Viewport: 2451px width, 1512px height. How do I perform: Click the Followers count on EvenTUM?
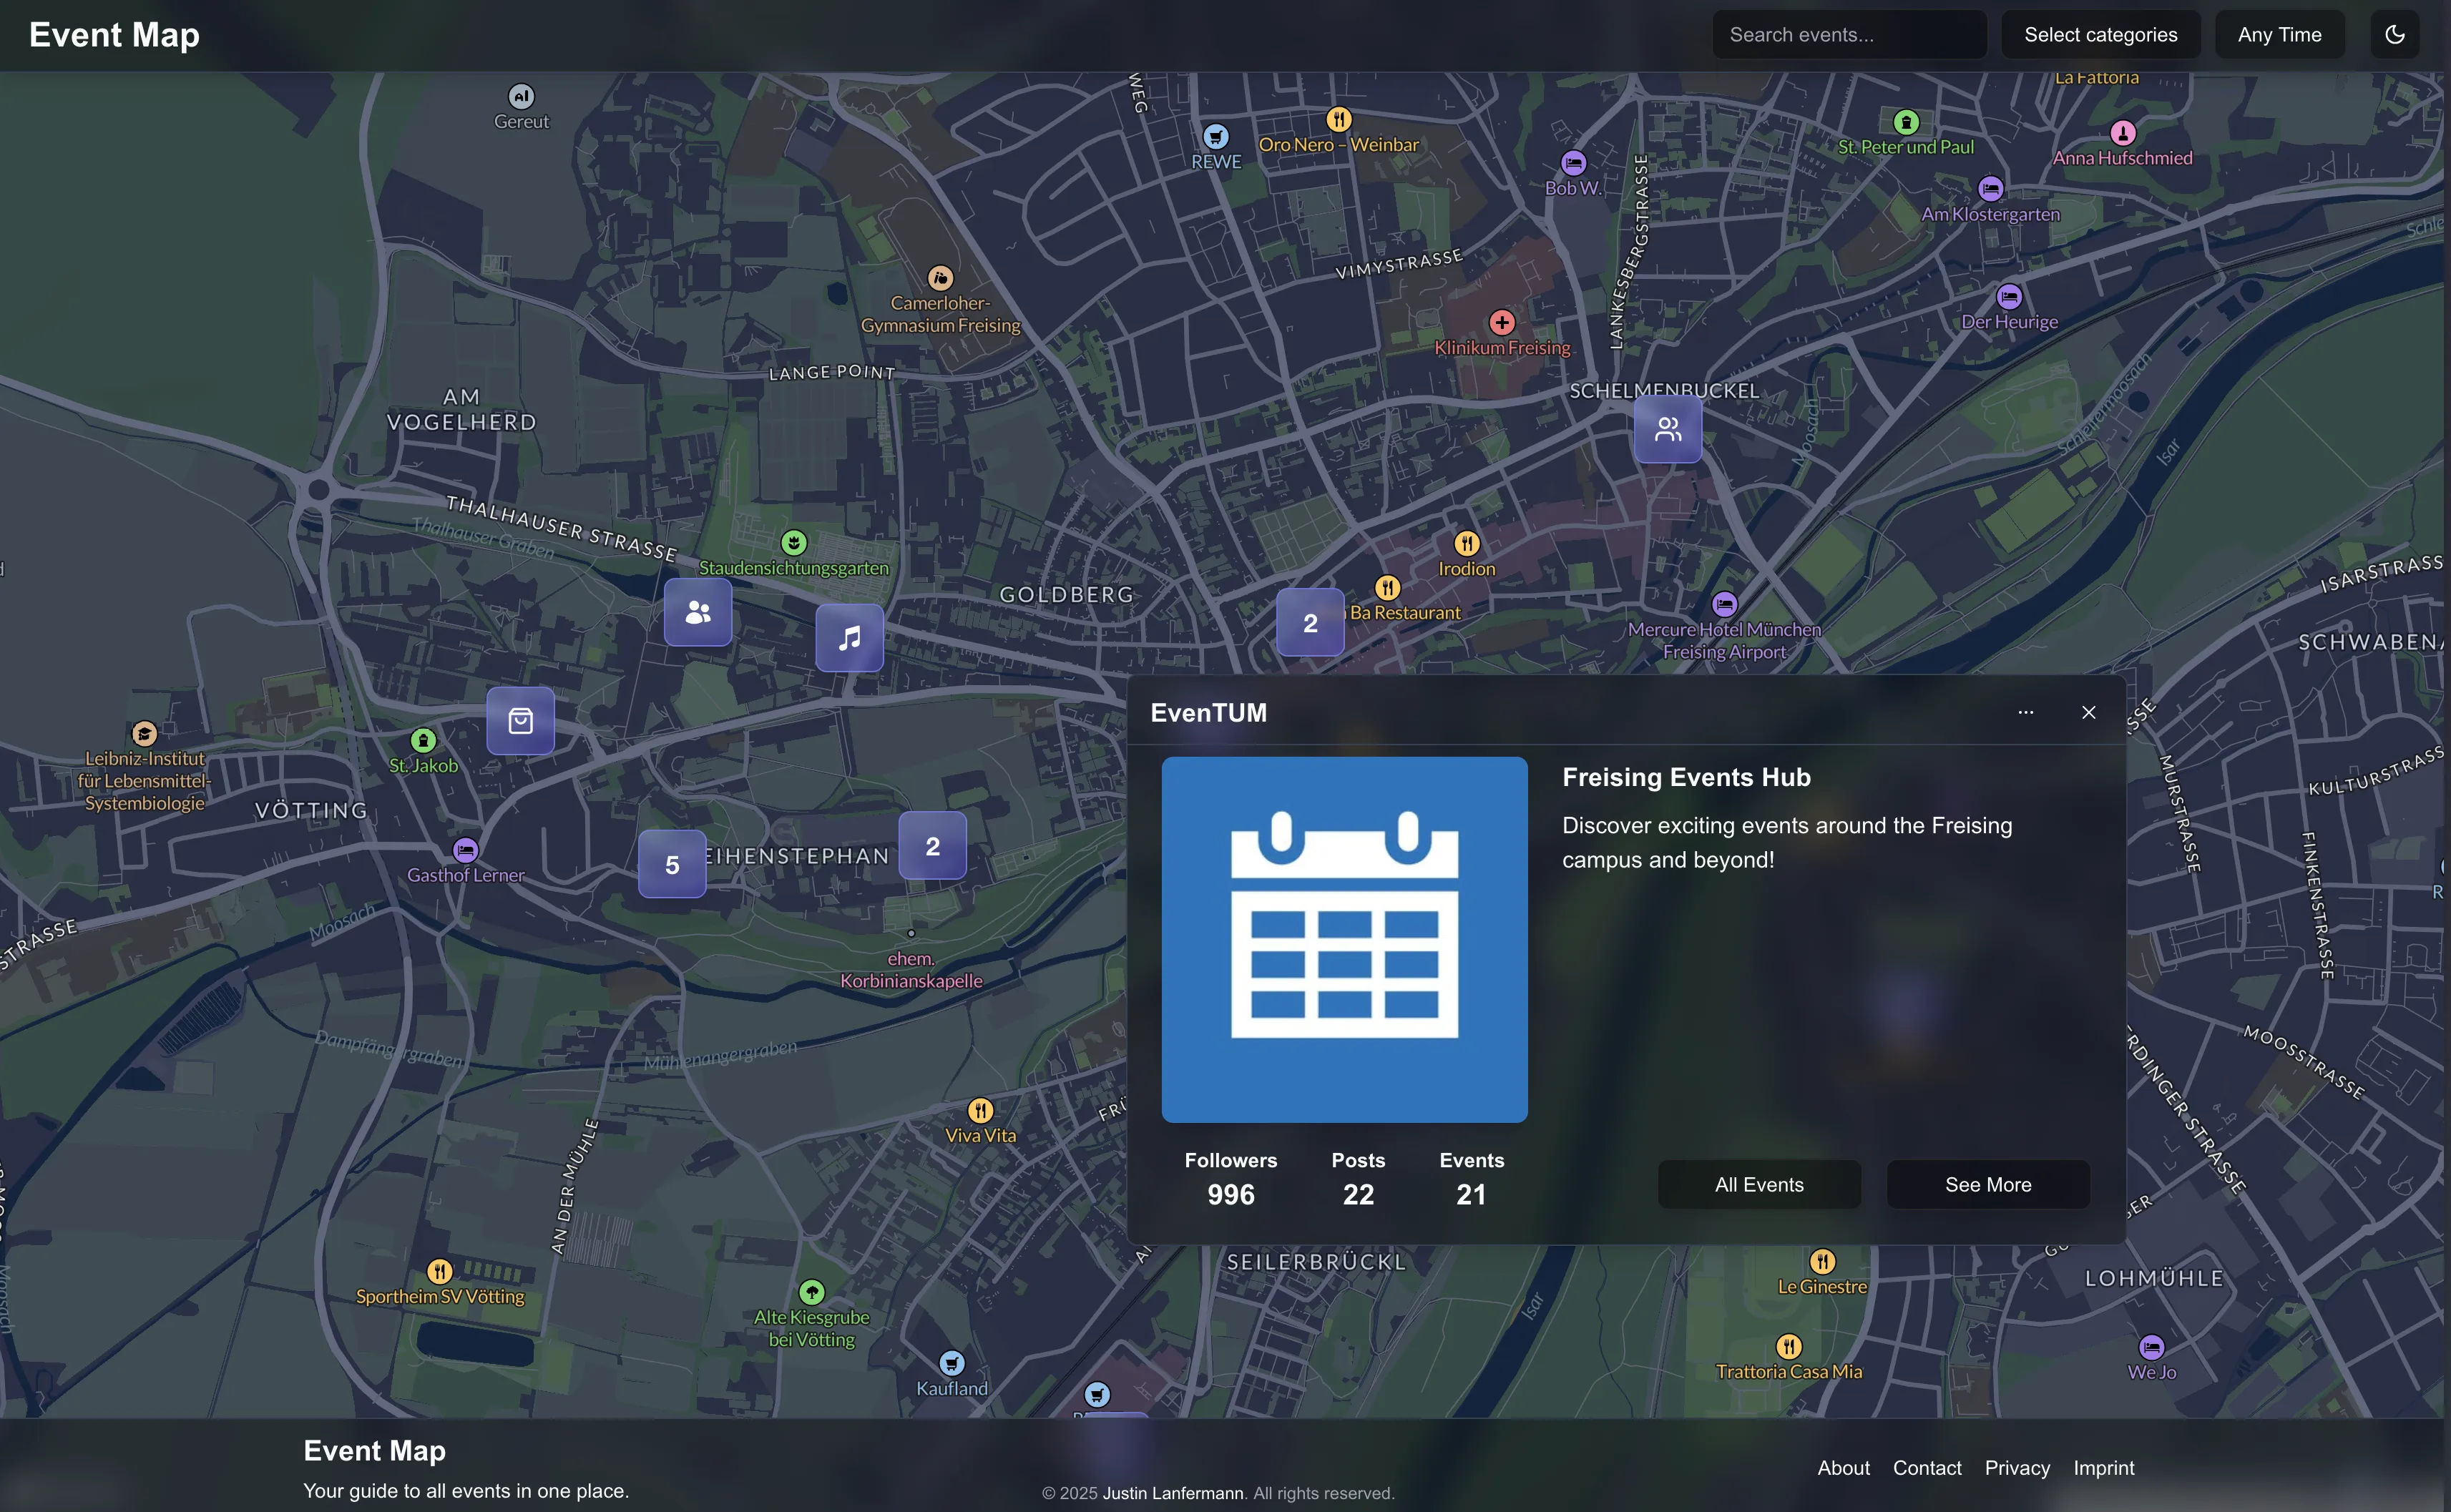1230,1178
